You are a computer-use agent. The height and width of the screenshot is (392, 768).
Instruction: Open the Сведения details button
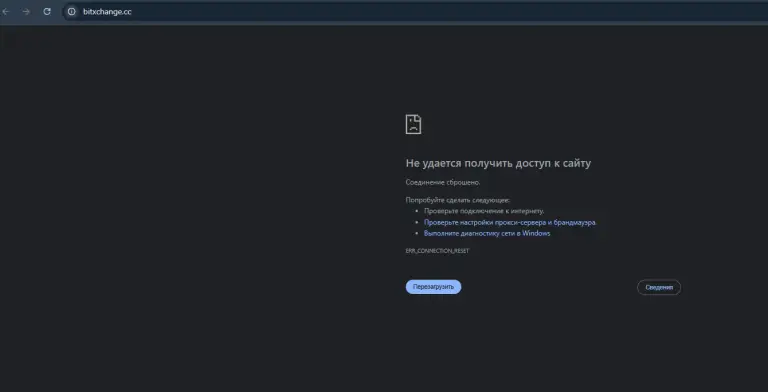coord(659,287)
